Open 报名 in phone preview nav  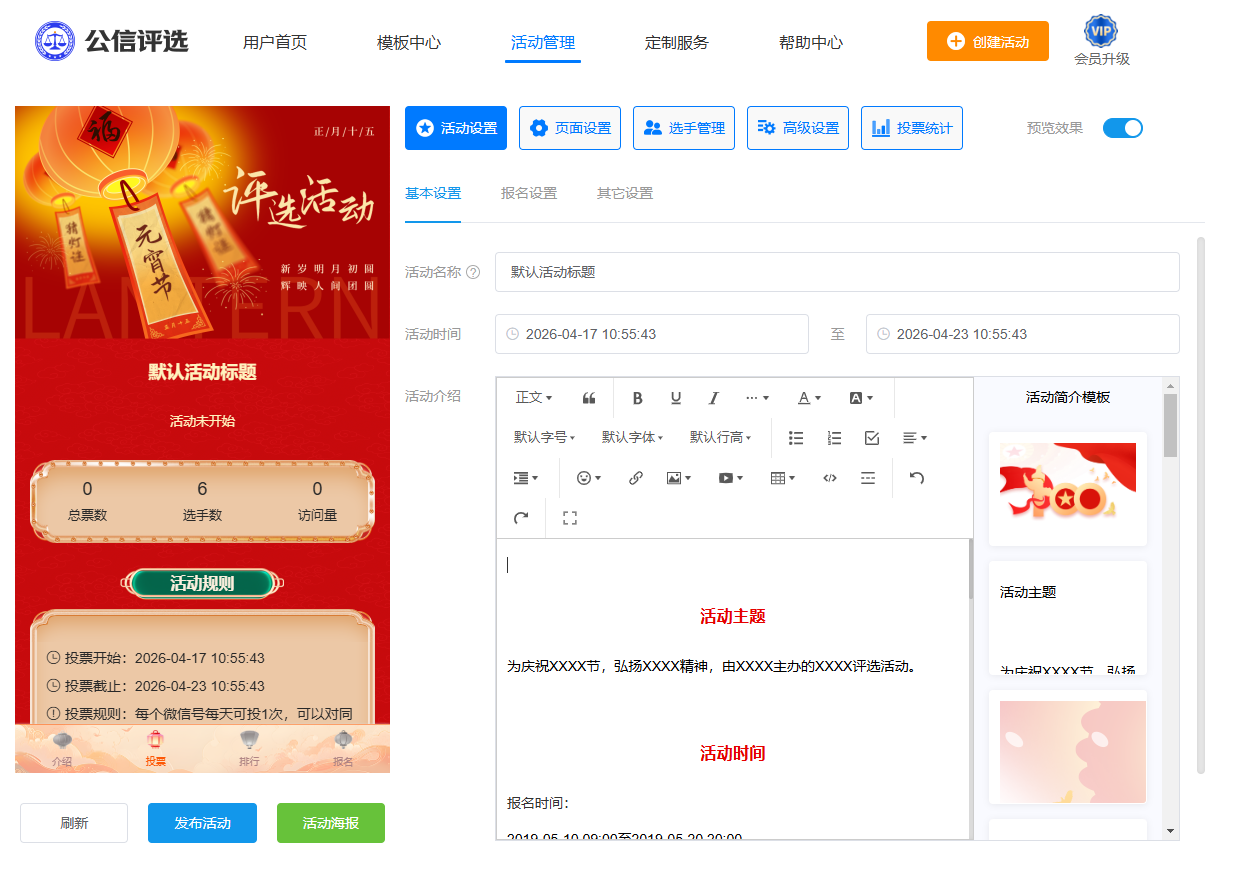click(343, 749)
